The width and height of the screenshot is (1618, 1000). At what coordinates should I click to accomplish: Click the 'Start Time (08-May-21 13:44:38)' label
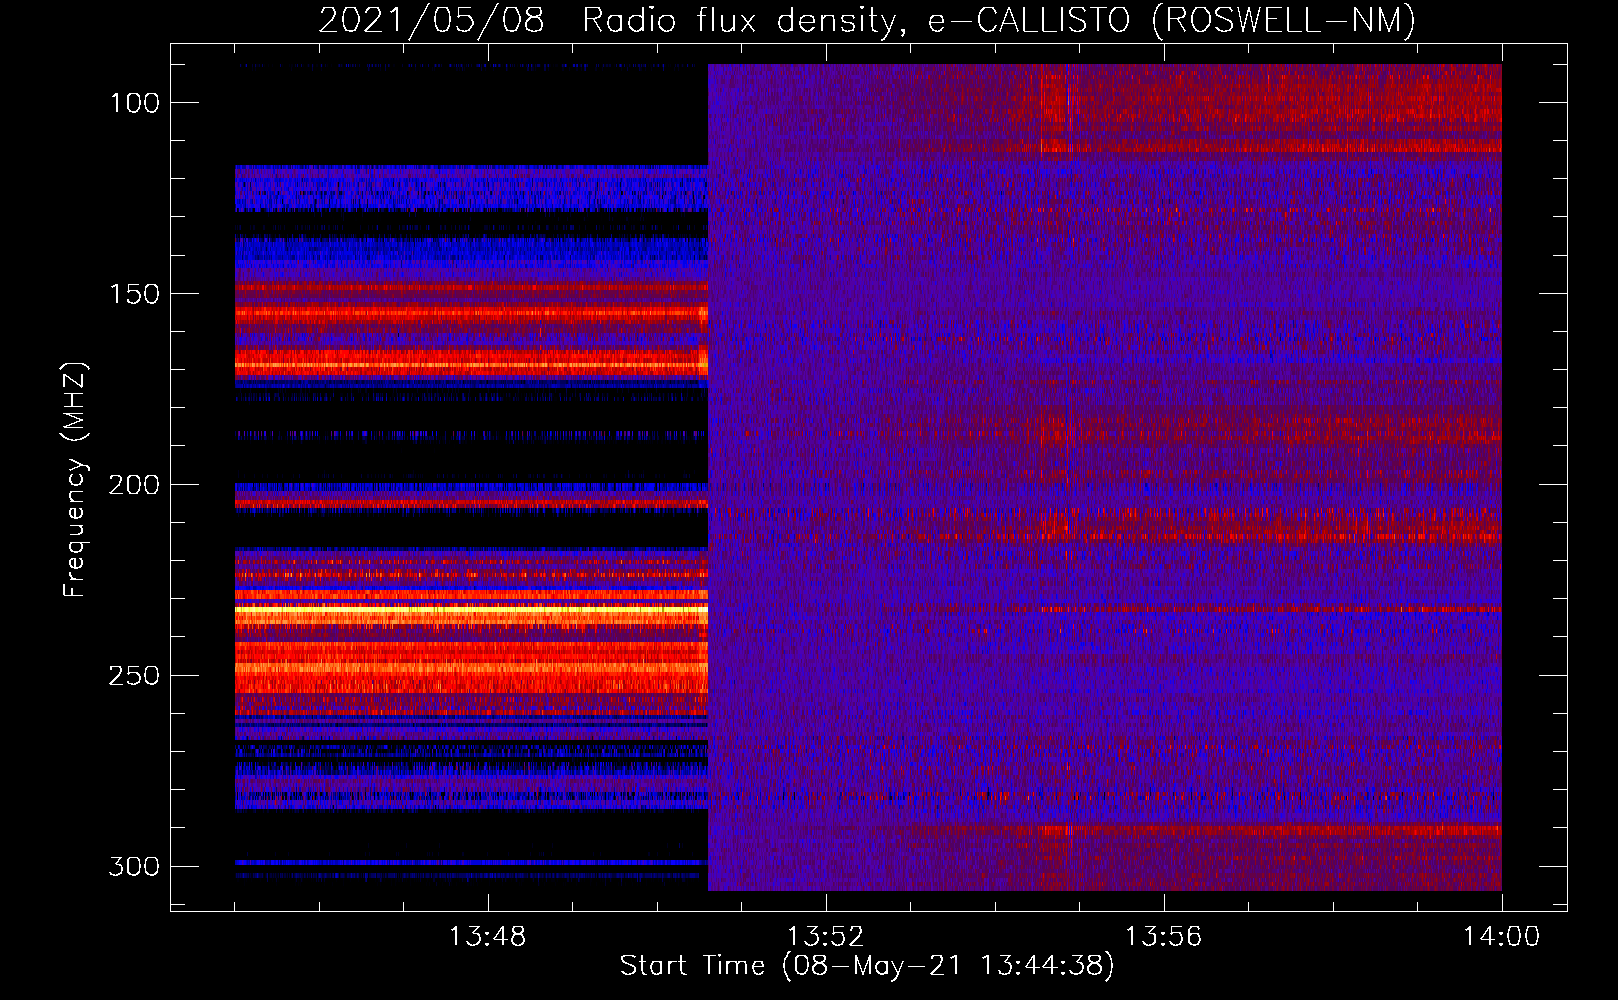pyautogui.click(x=867, y=966)
